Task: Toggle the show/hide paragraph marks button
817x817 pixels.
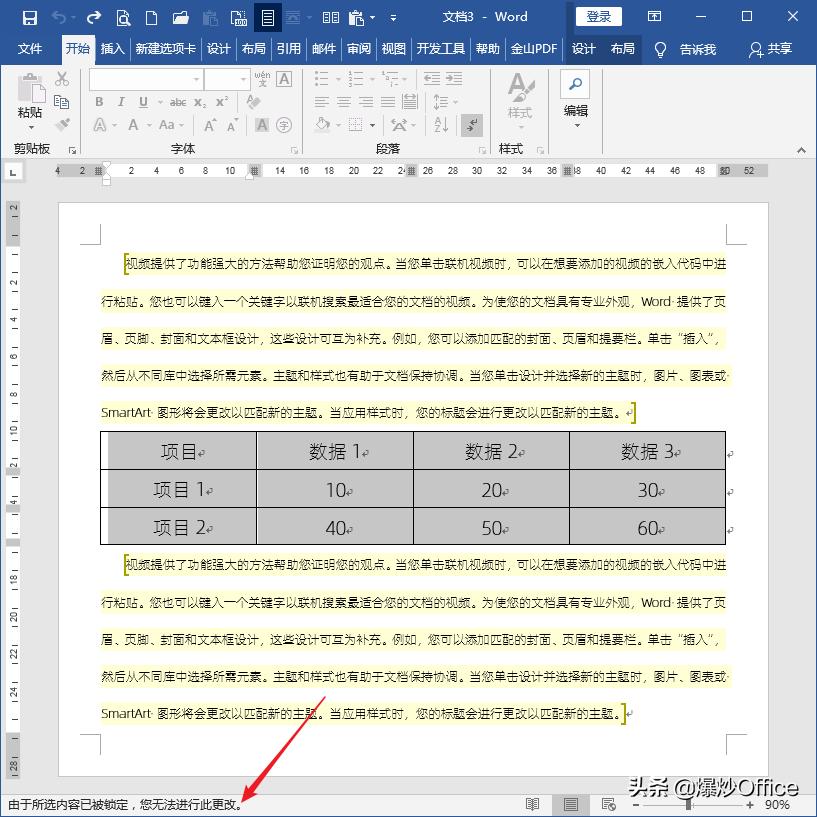Action: [472, 125]
